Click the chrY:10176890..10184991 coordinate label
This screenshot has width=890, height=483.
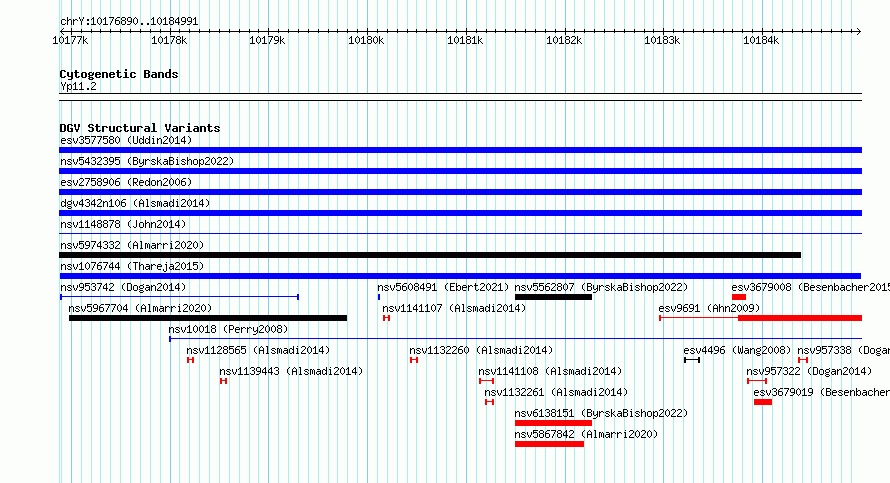pyautogui.click(x=129, y=22)
